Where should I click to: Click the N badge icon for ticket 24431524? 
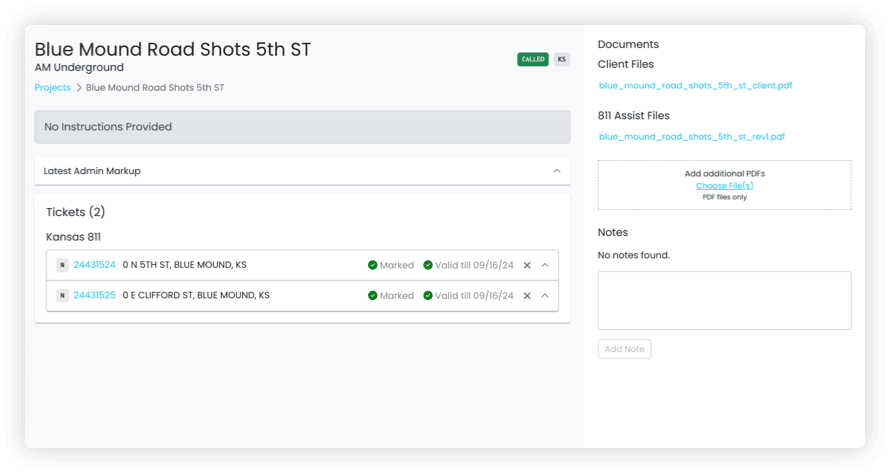tap(62, 266)
